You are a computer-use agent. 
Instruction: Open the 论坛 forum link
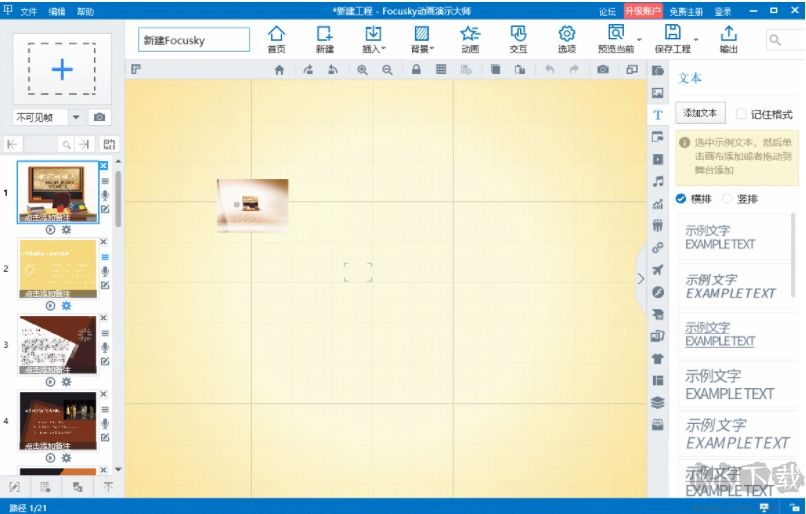click(607, 11)
